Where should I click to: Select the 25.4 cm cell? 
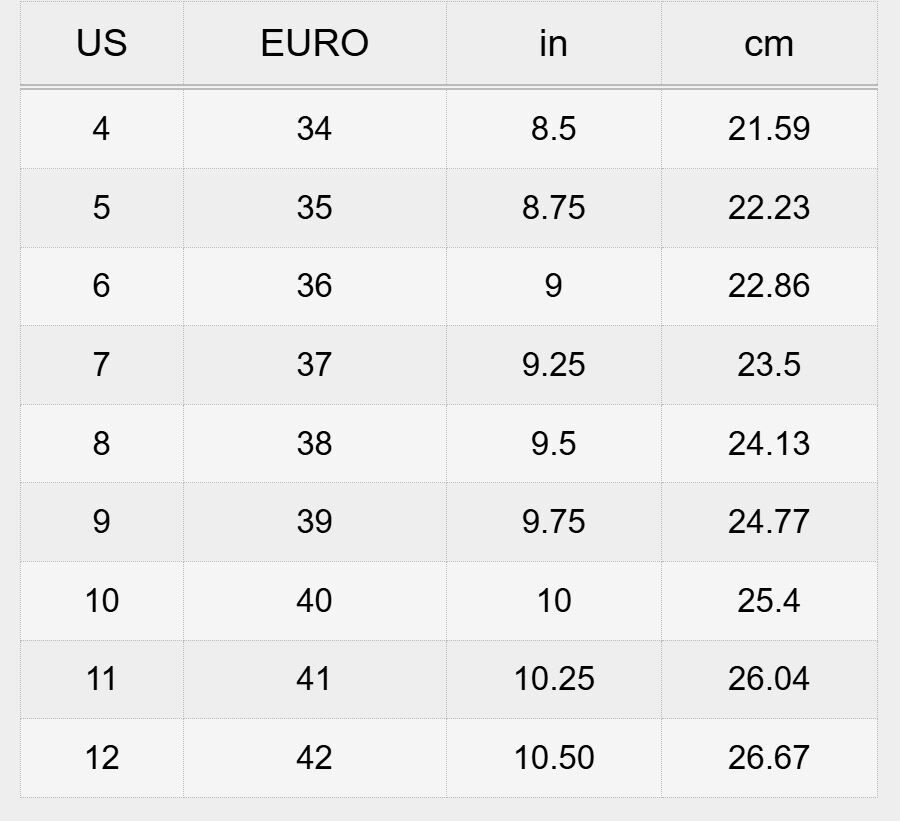(x=768, y=601)
